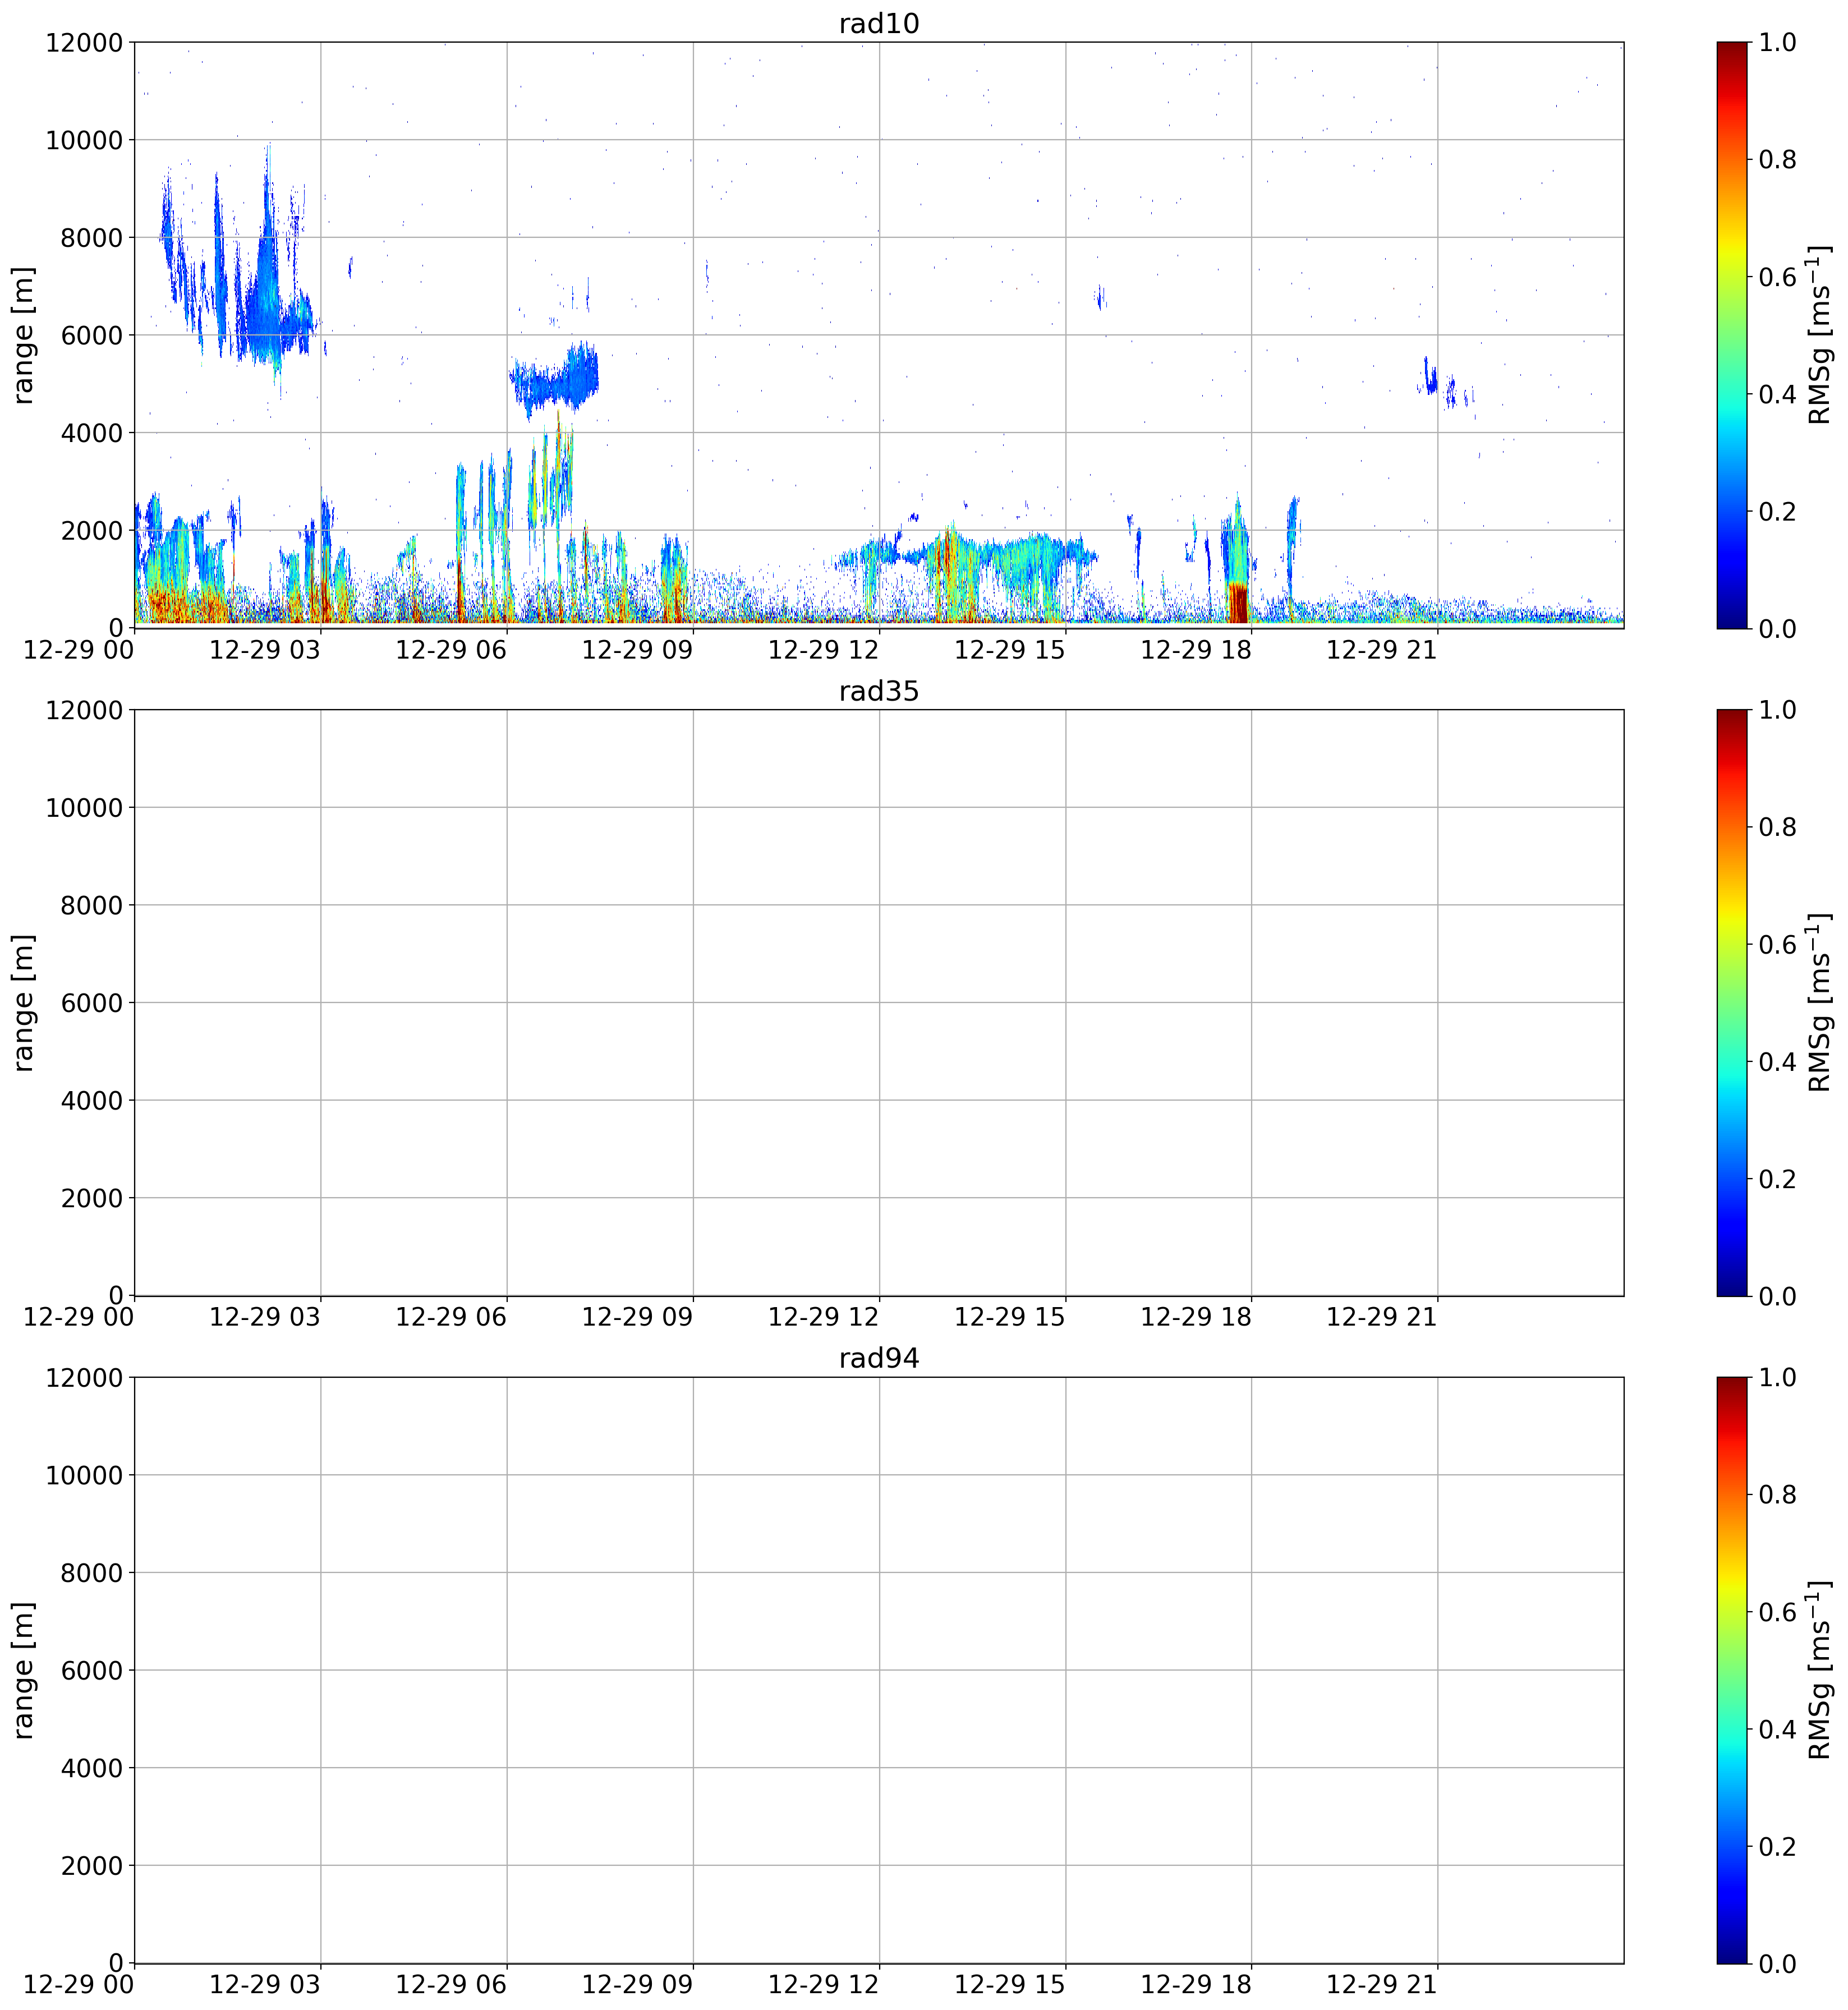Click the blue cloud patch at 5000 m in rad10

555,383
